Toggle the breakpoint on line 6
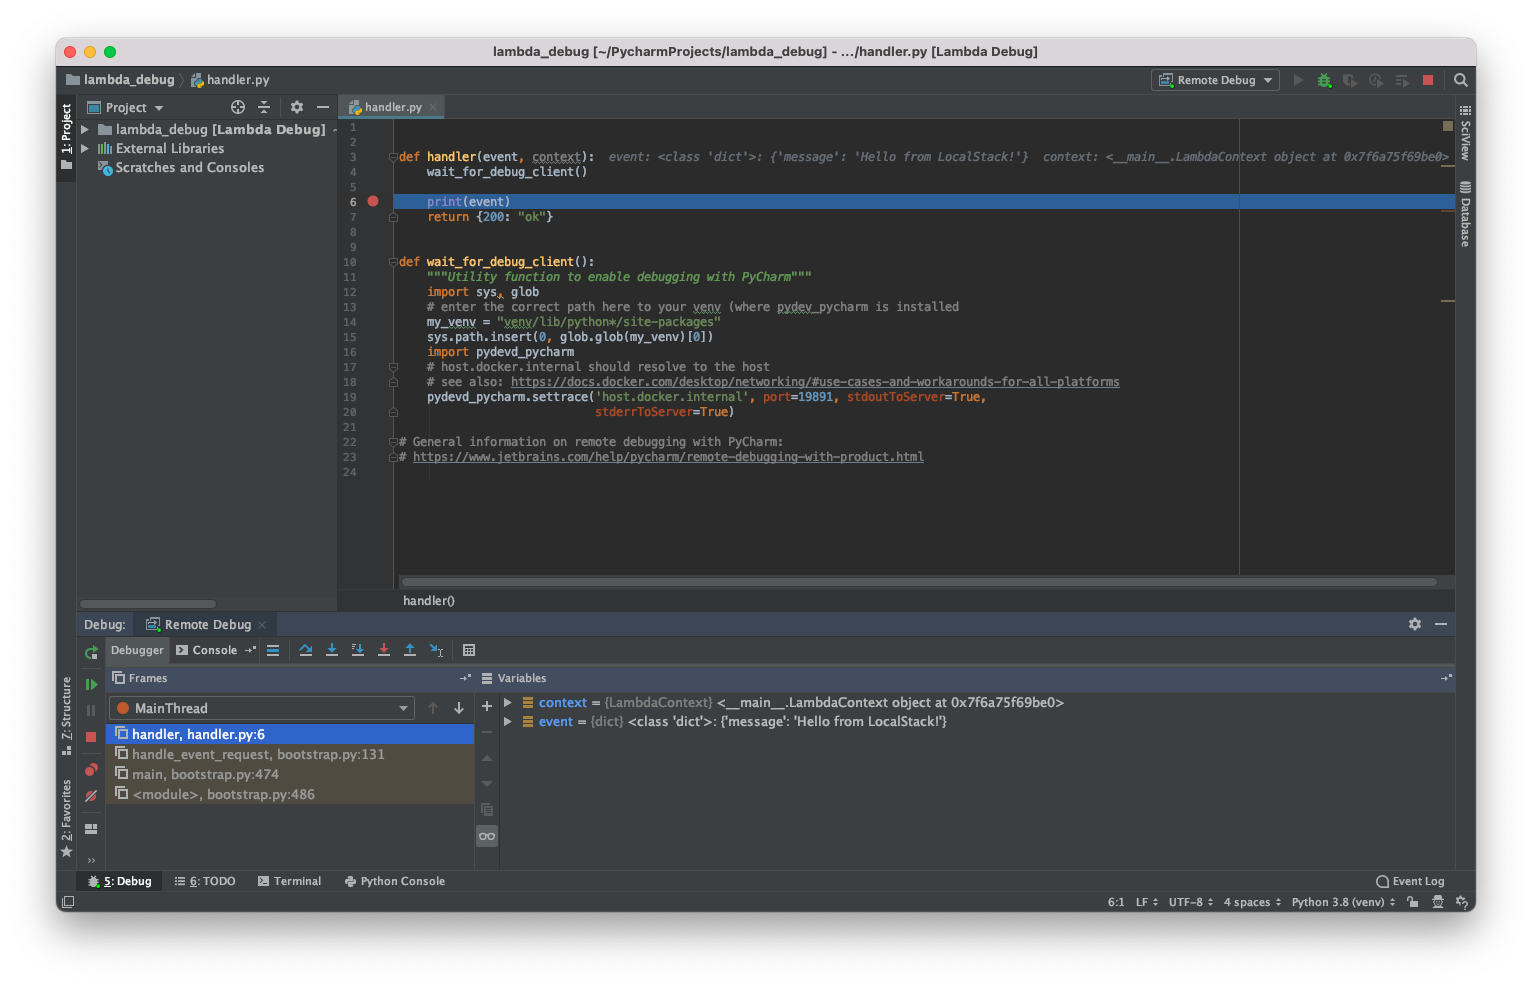Viewport: 1532px width, 986px height. point(373,201)
